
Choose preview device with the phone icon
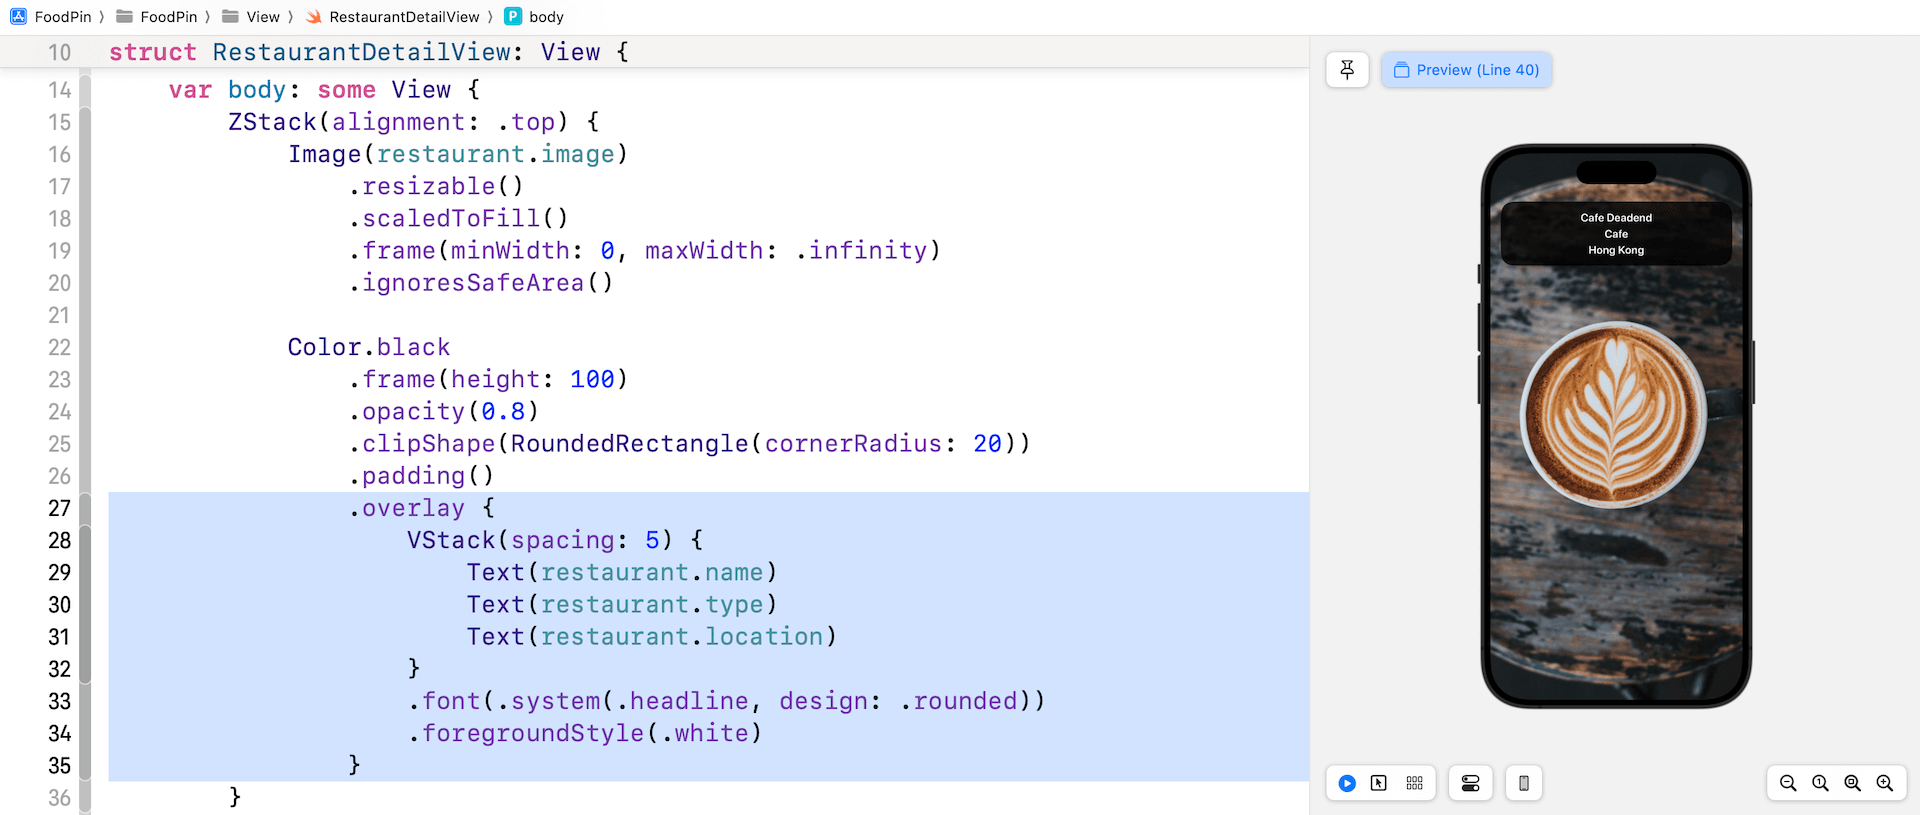click(1523, 783)
